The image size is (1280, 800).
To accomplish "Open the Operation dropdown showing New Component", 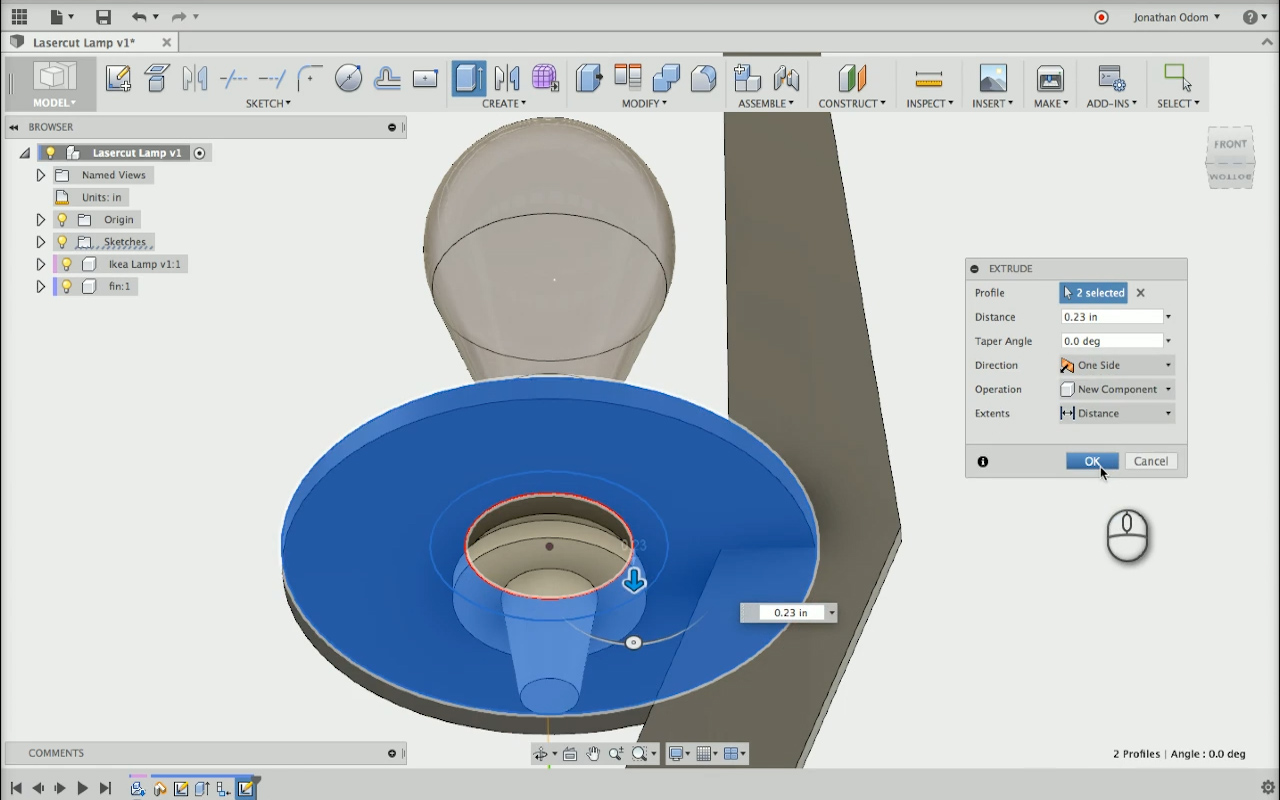I will click(x=1116, y=389).
